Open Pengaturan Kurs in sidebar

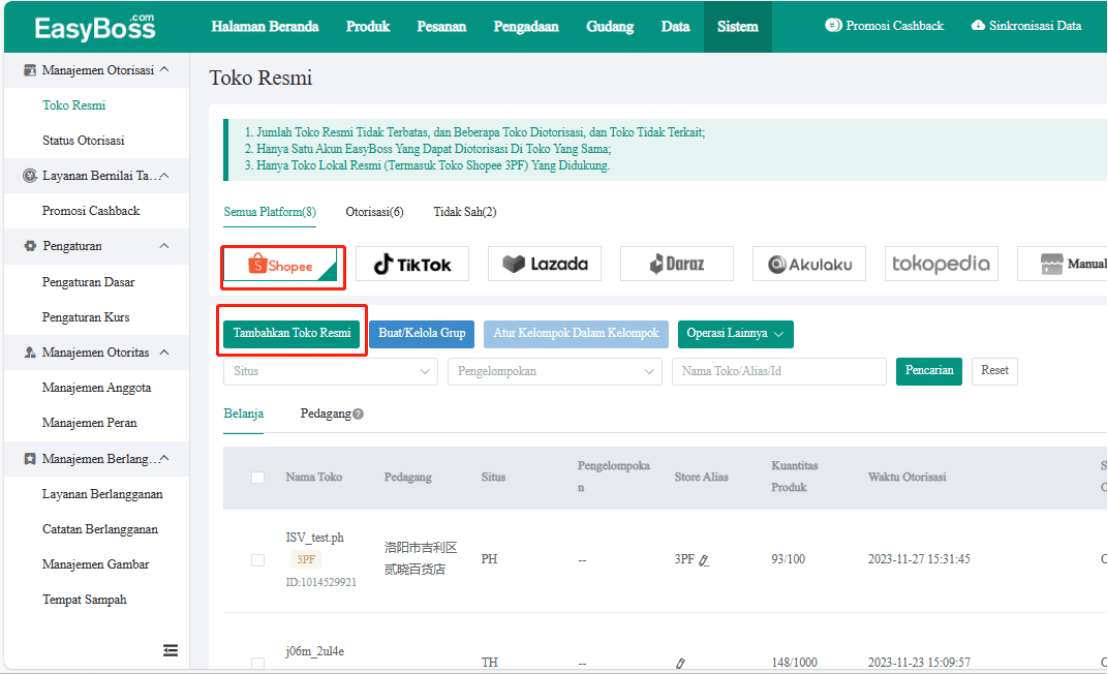[x=86, y=317]
